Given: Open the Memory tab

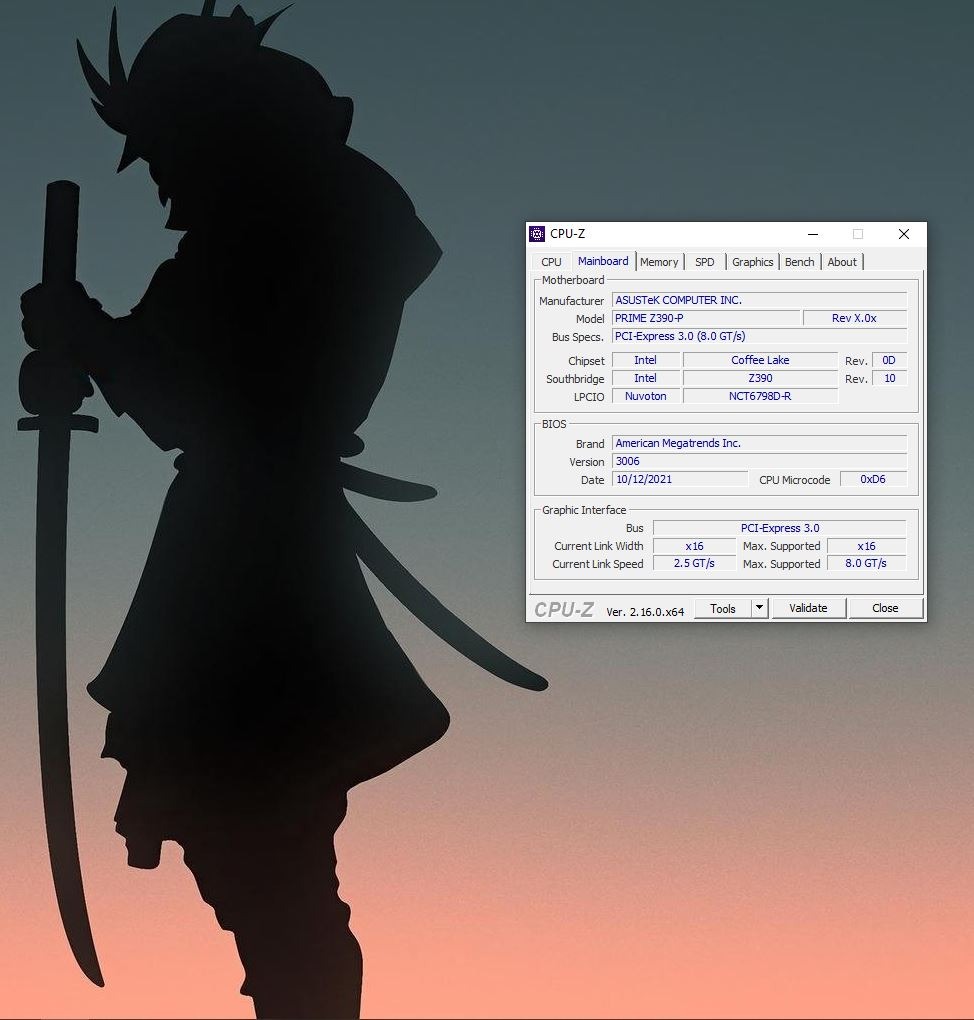Looking at the screenshot, I should 659,262.
